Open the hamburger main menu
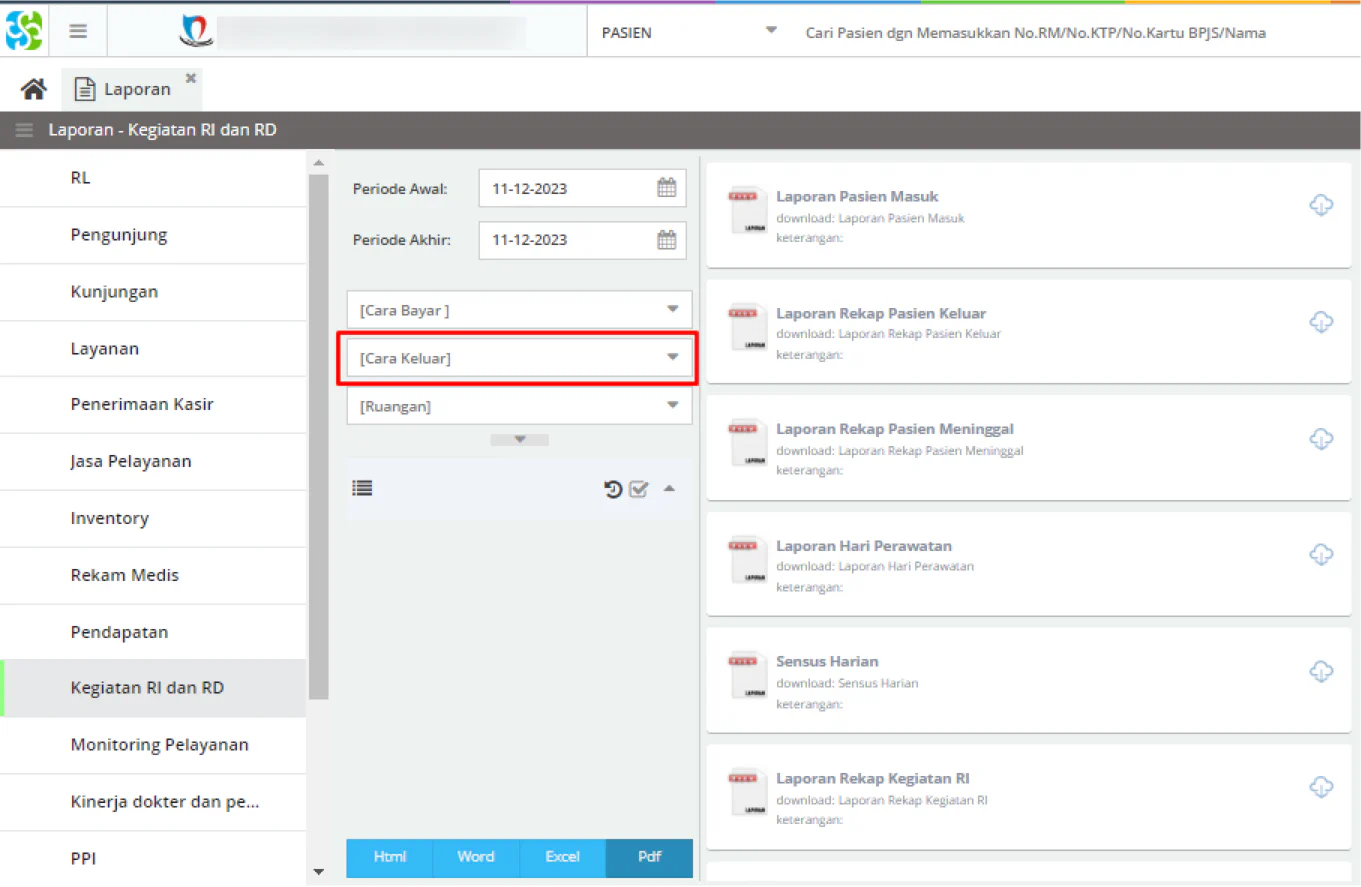 click(x=78, y=31)
